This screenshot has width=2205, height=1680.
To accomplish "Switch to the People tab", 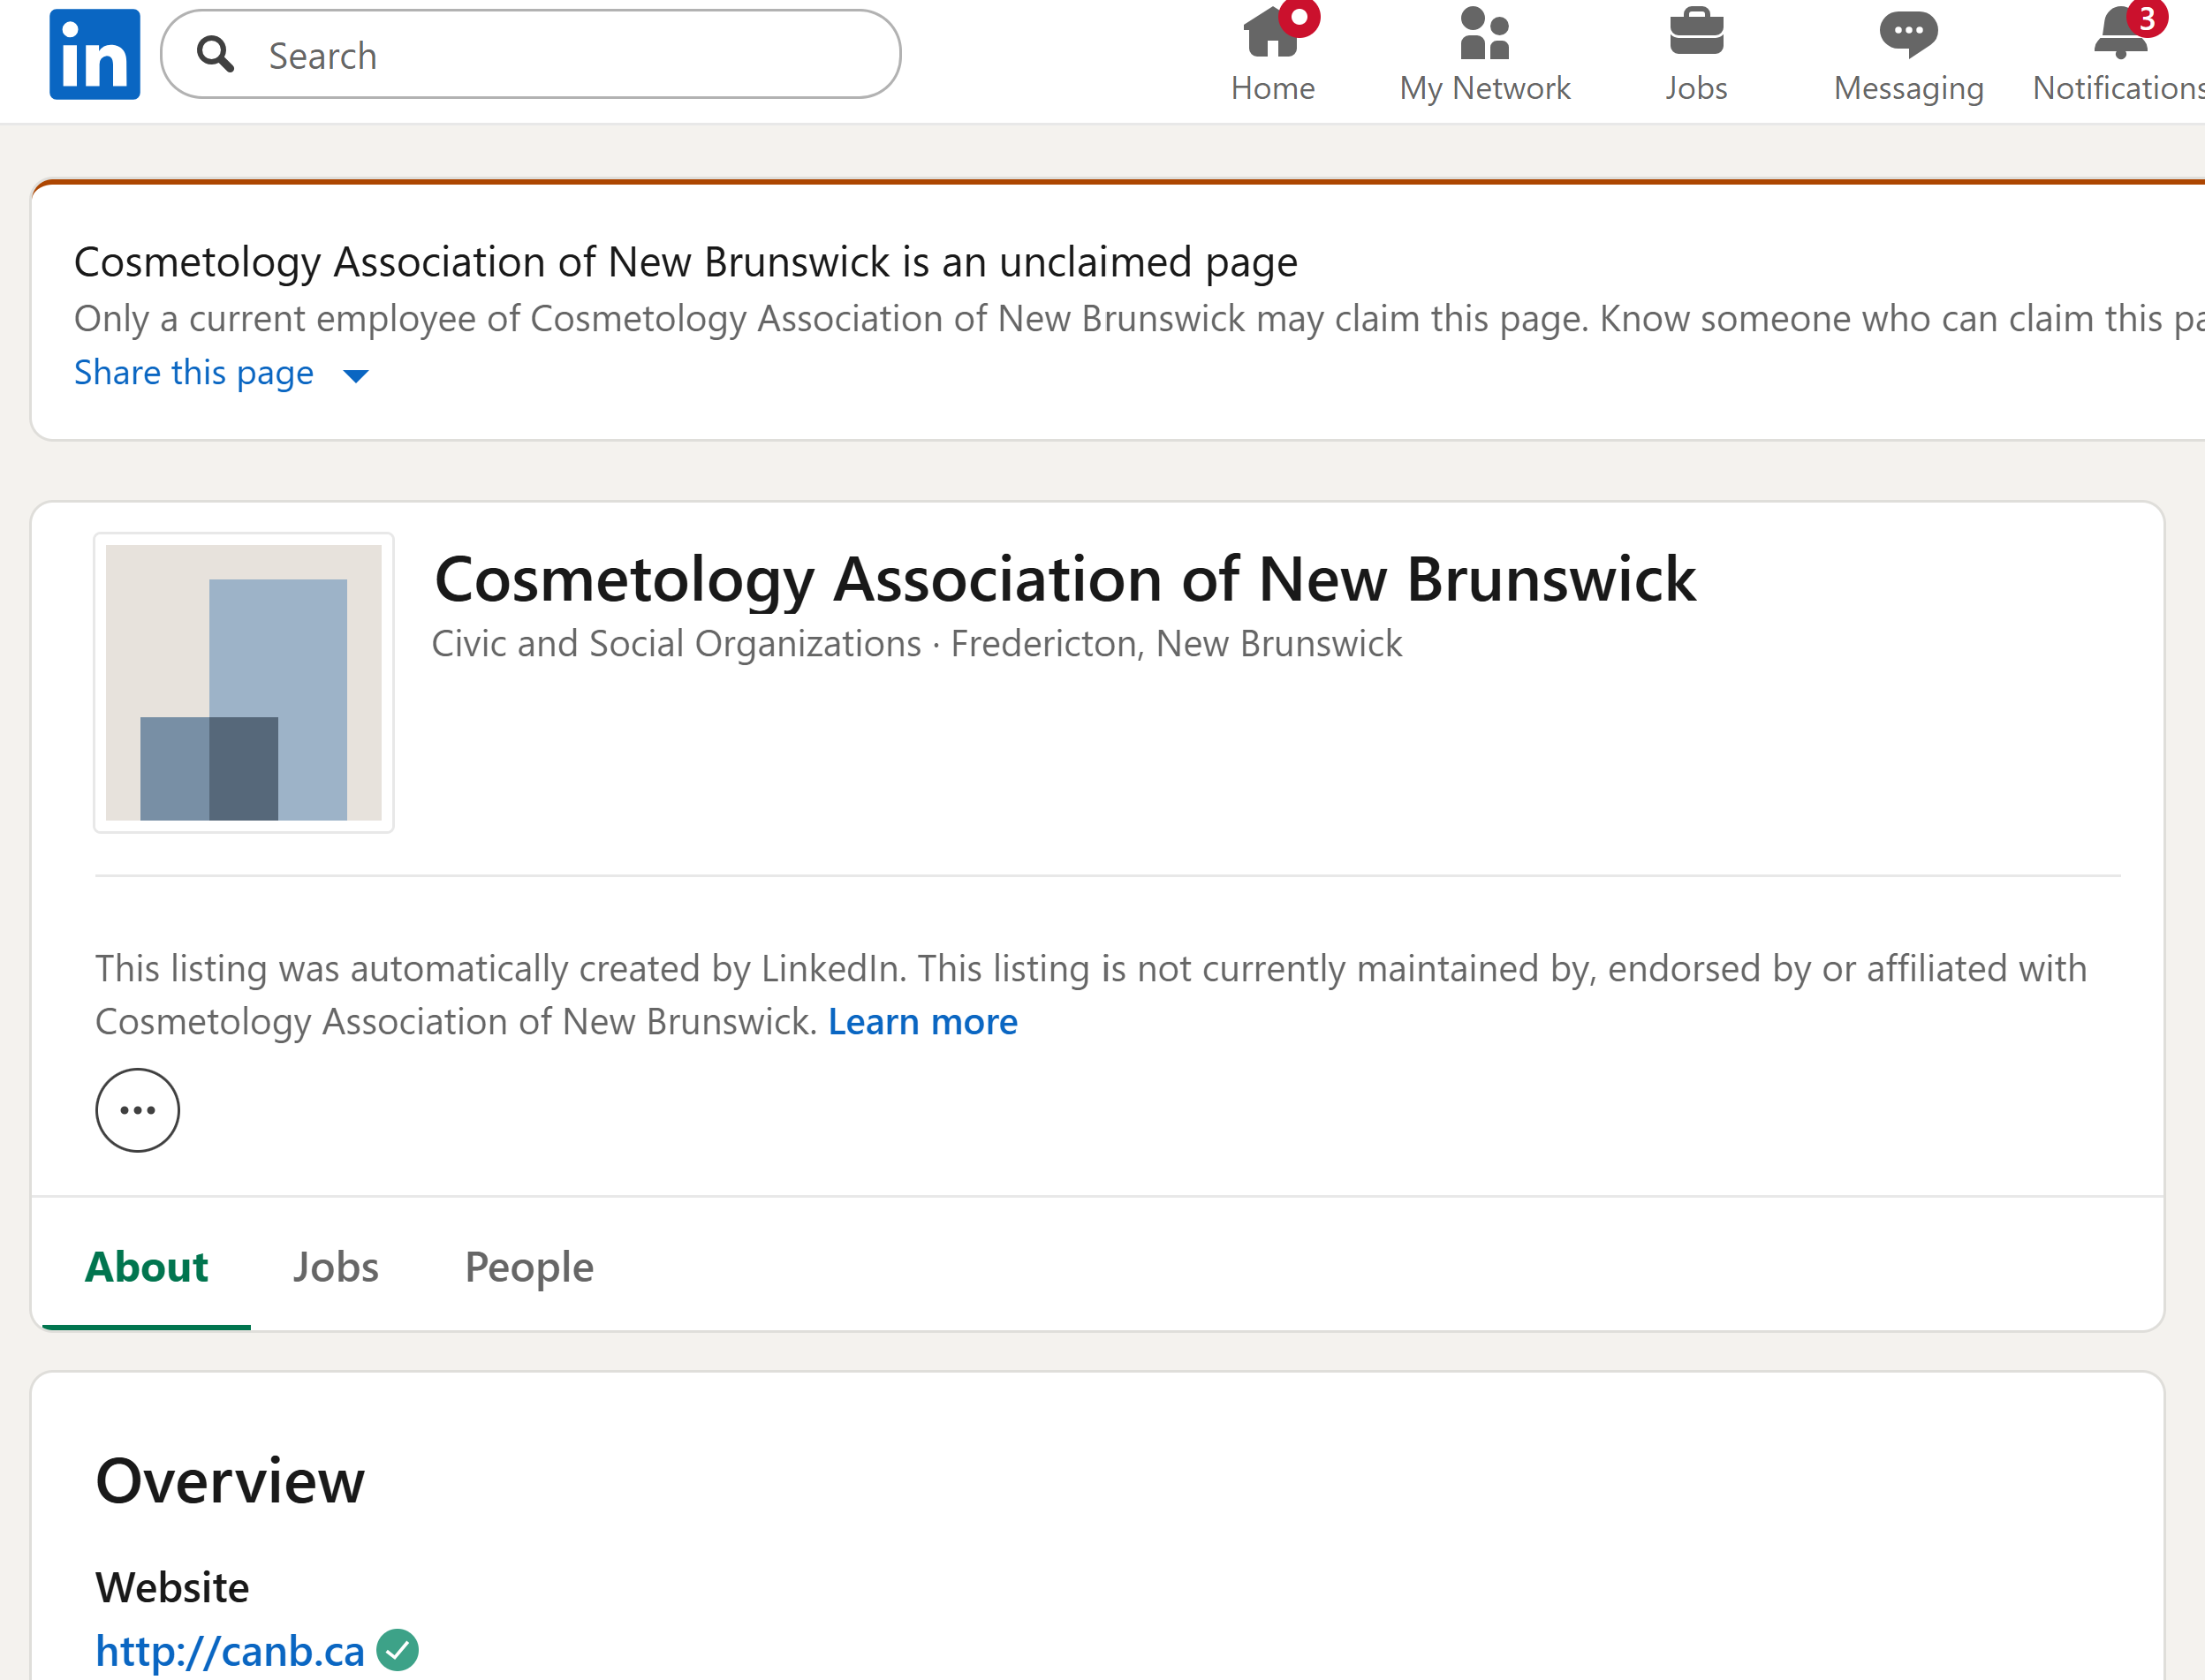I will click(529, 1267).
